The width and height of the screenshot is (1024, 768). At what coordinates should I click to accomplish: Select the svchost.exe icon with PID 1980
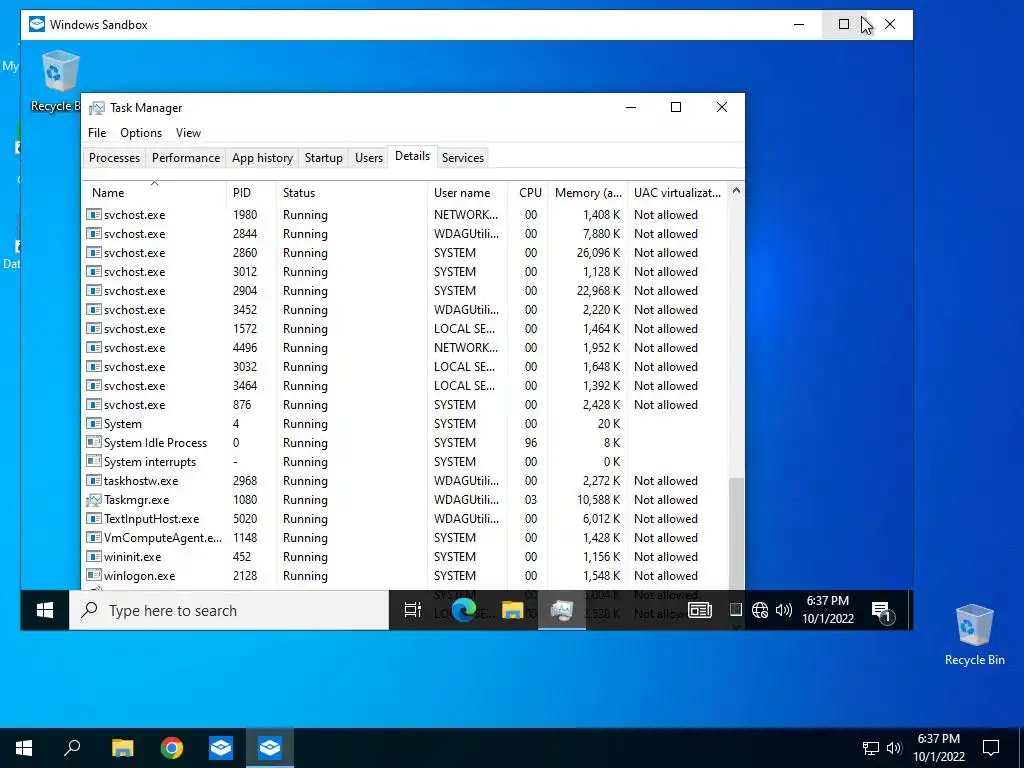point(94,214)
